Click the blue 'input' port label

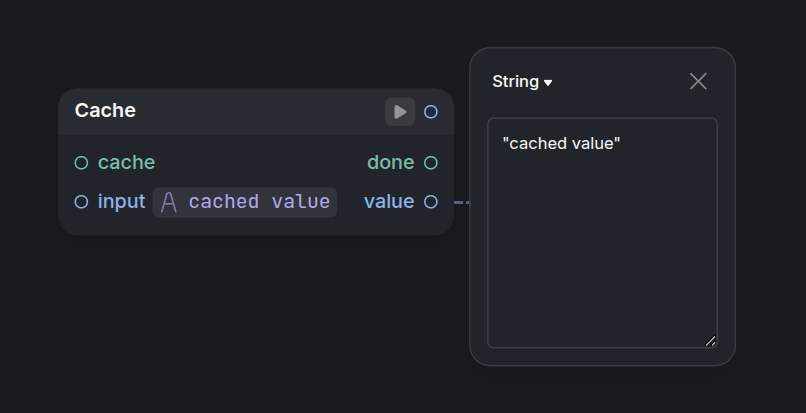[121, 202]
